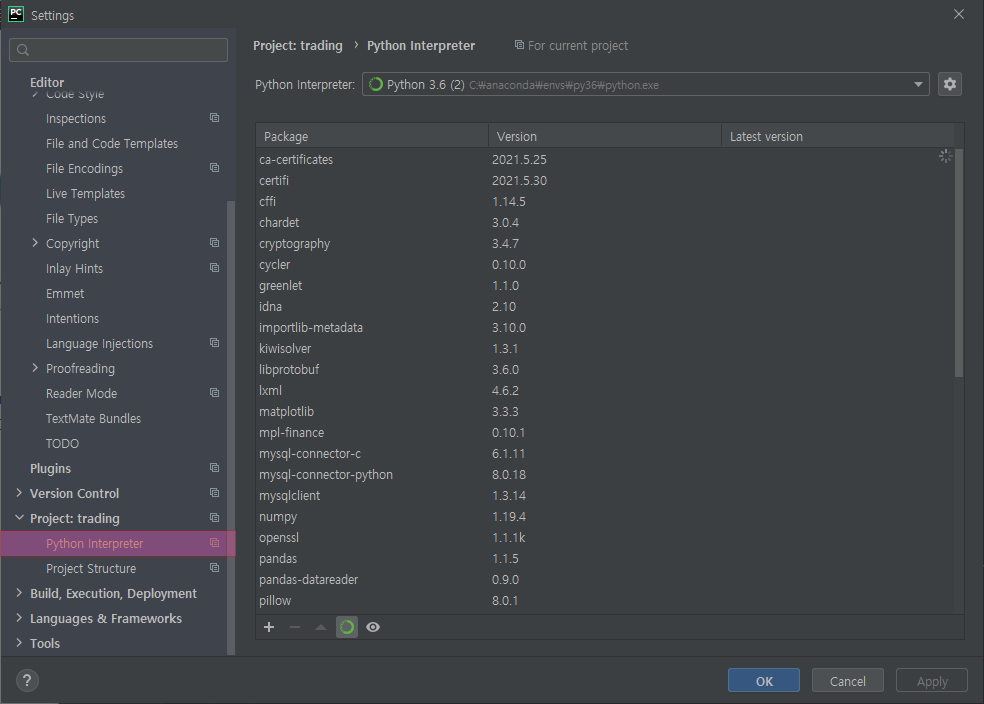Viewport: 984px width, 704px height.
Task: Select the numpy package row
Action: coord(605,516)
